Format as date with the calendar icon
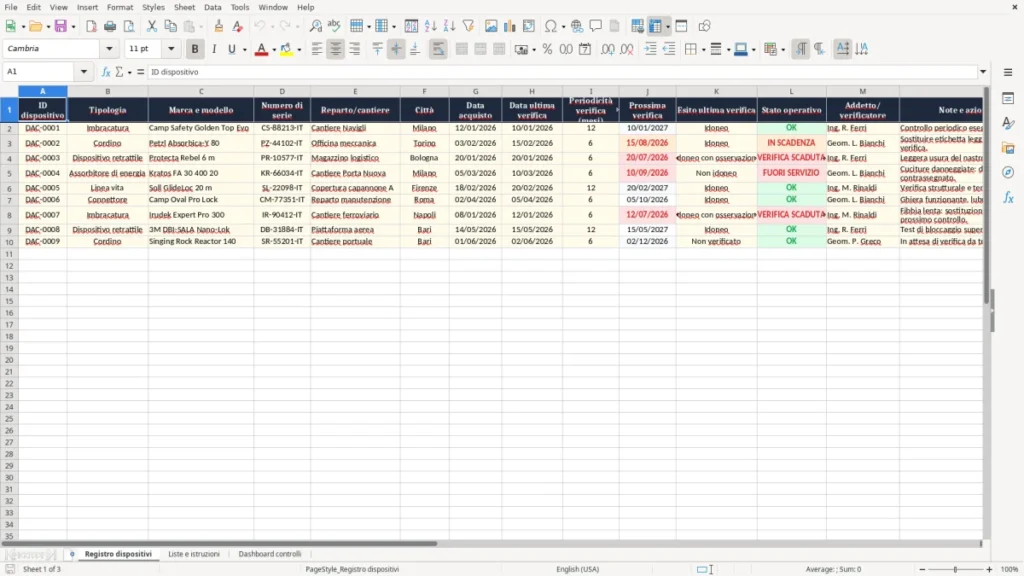This screenshot has width=1024, height=576. coord(585,49)
